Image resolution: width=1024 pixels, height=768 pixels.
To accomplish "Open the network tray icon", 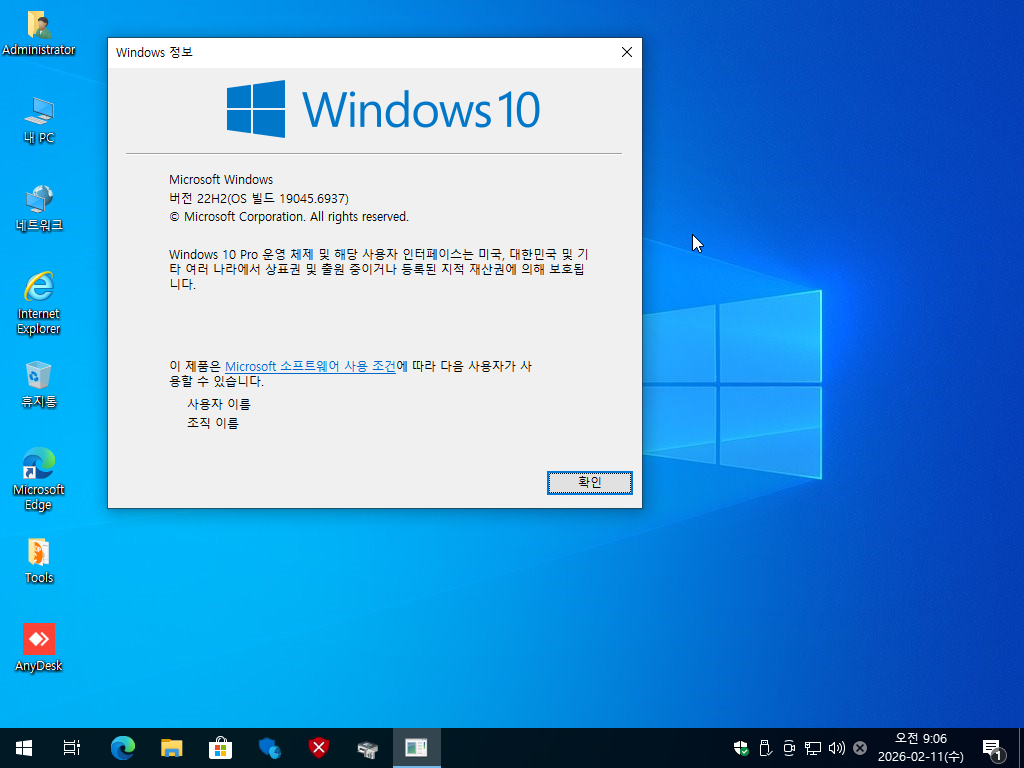I will [812, 748].
